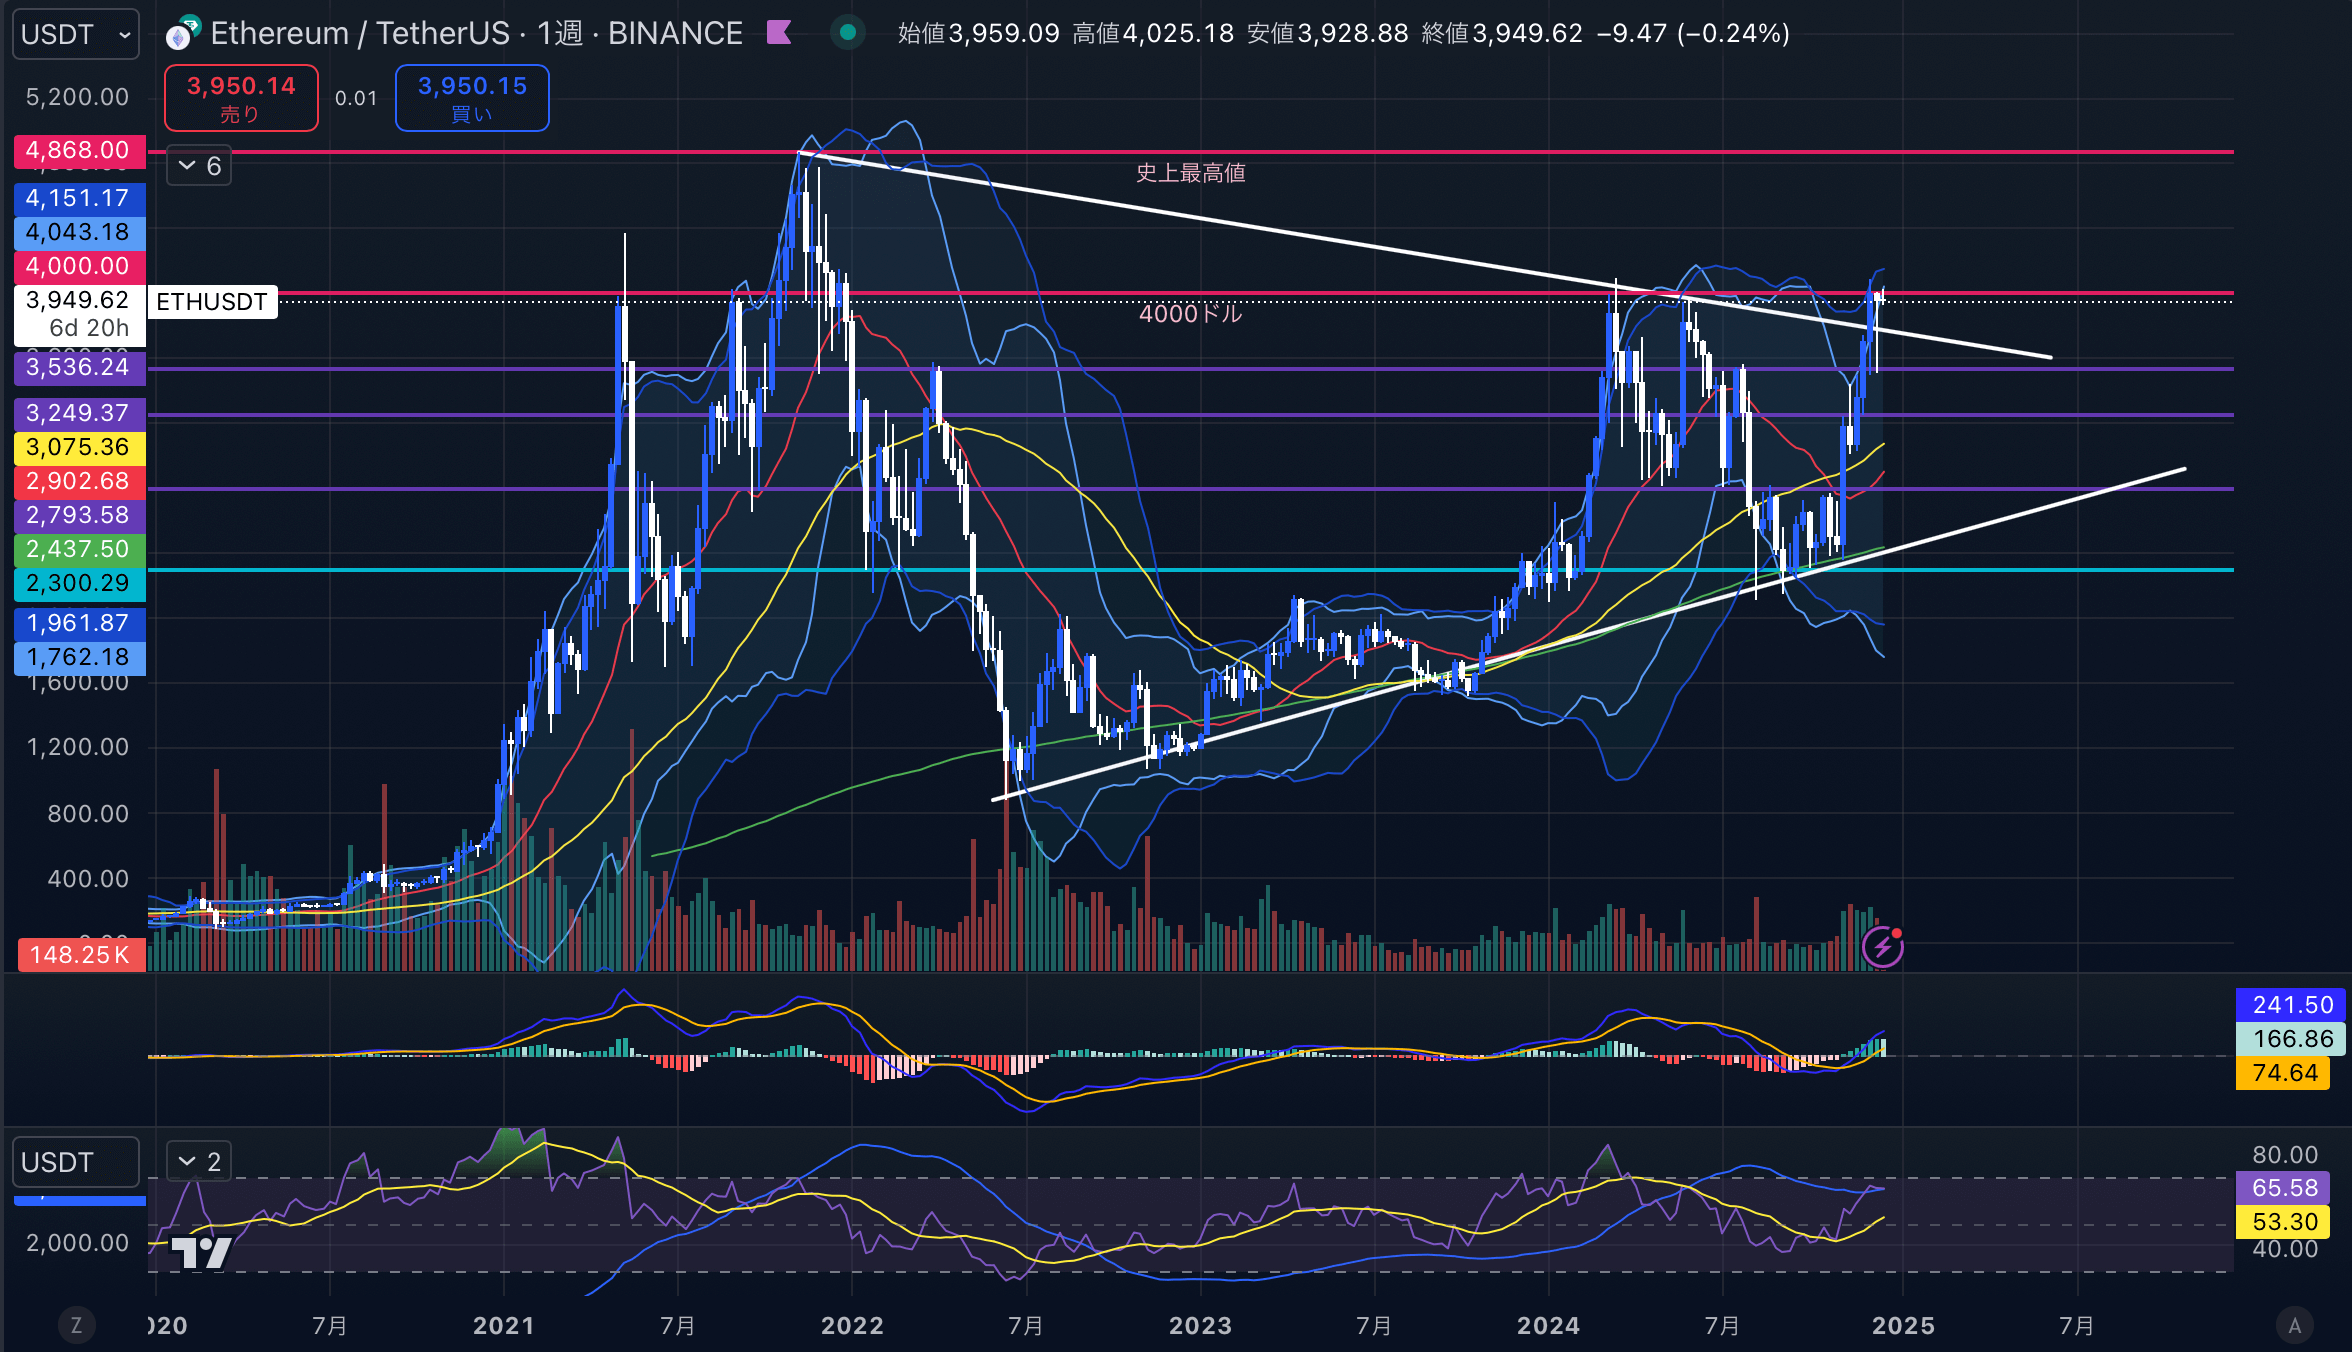Click the purple lightning replay icon

tap(1883, 946)
